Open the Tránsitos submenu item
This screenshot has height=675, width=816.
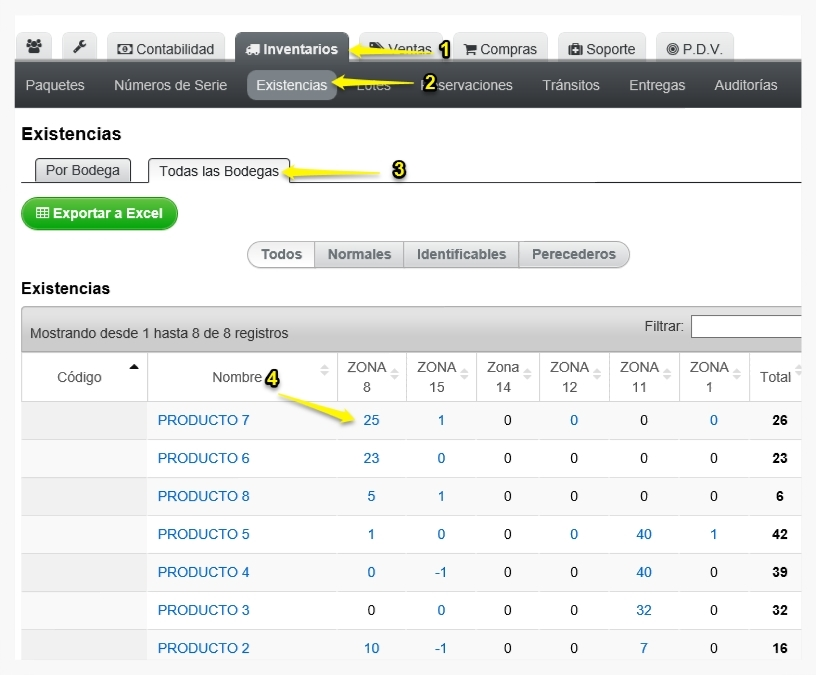(570, 85)
